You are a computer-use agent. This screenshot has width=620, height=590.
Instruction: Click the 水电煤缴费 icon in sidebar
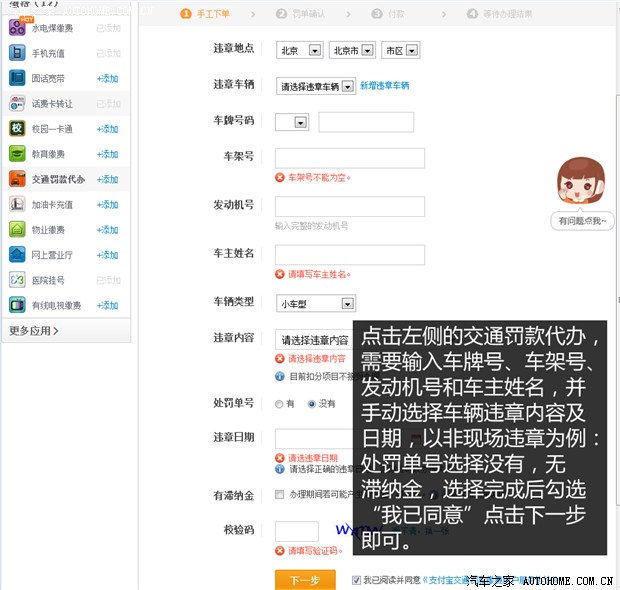coord(17,28)
